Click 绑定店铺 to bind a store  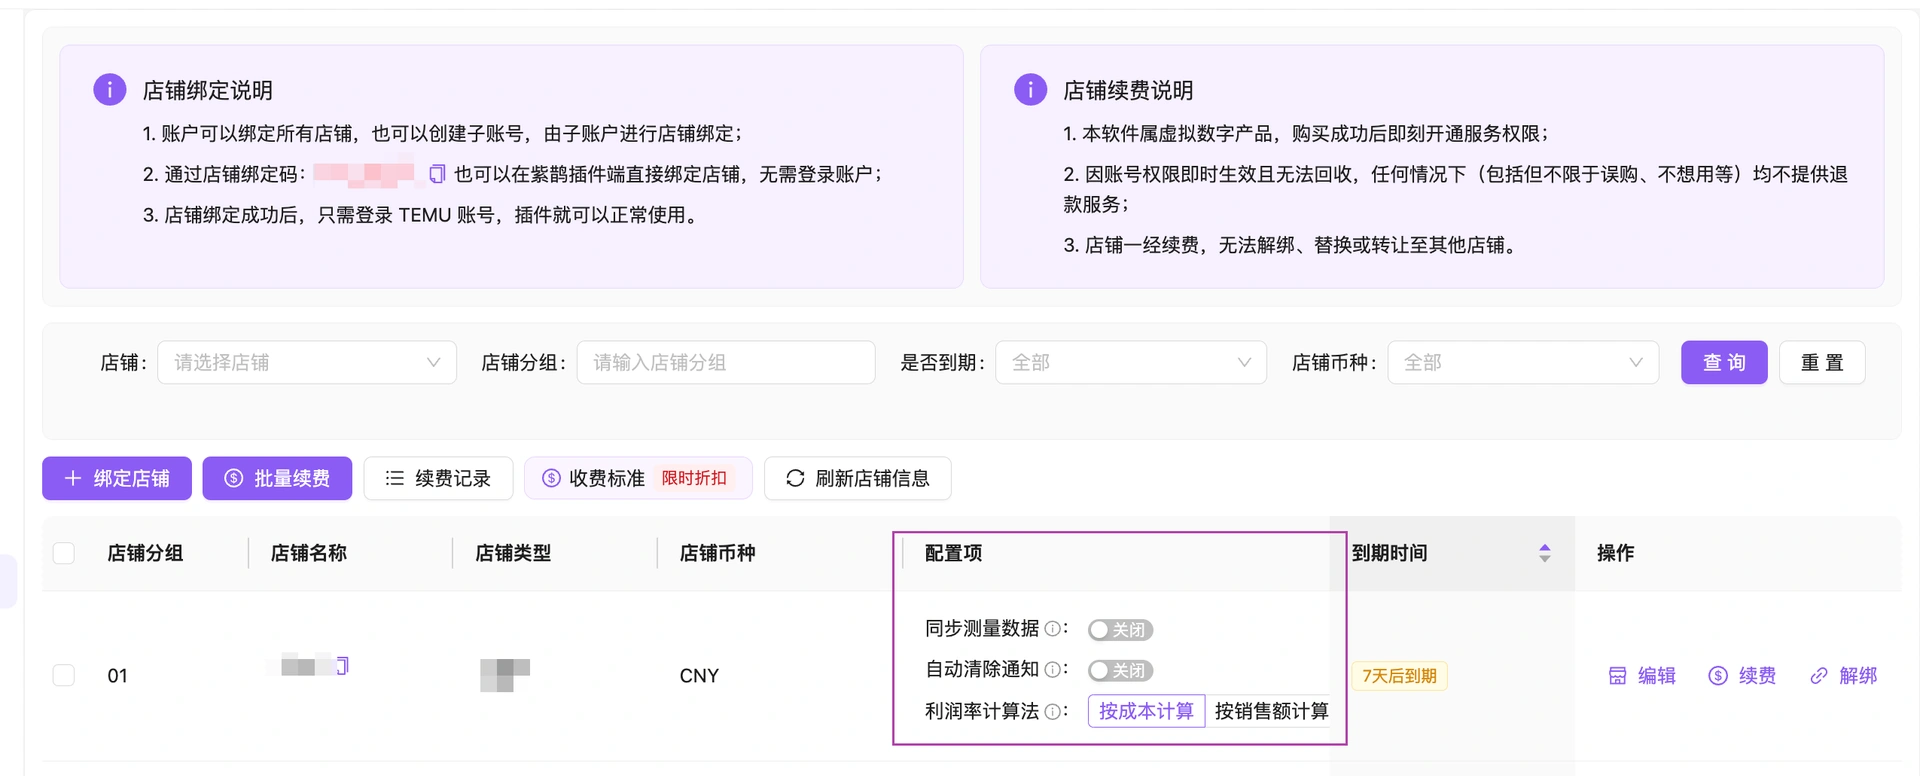pos(117,478)
